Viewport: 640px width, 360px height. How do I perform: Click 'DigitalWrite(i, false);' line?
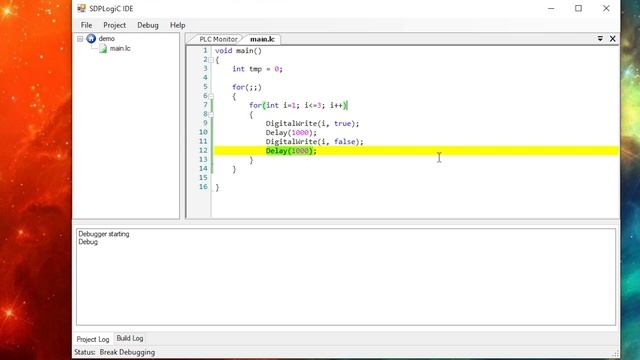pyautogui.click(x=314, y=142)
